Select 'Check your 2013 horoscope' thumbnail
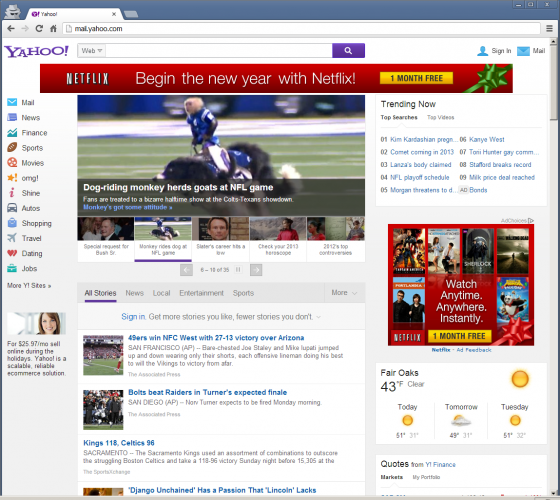Viewport: 560px width, 500px height. [278, 239]
